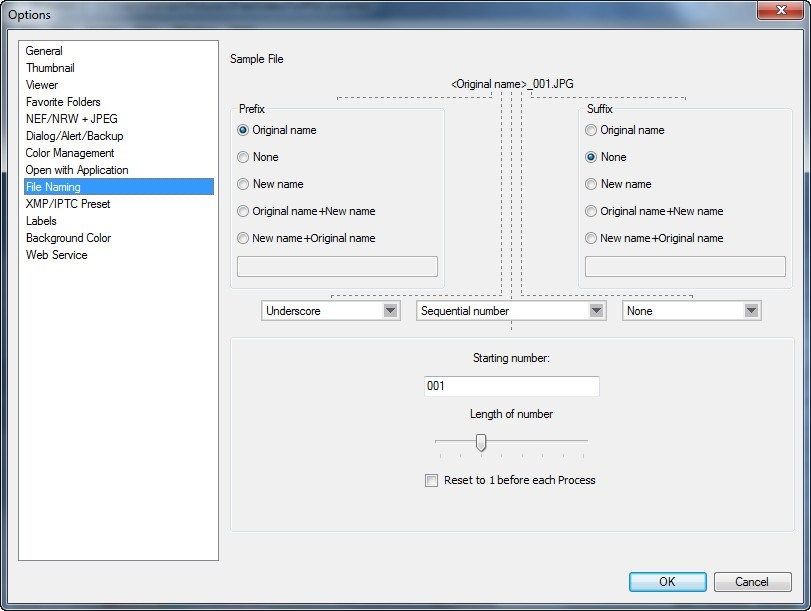Open the General options category
This screenshot has width=811, height=611.
[44, 51]
